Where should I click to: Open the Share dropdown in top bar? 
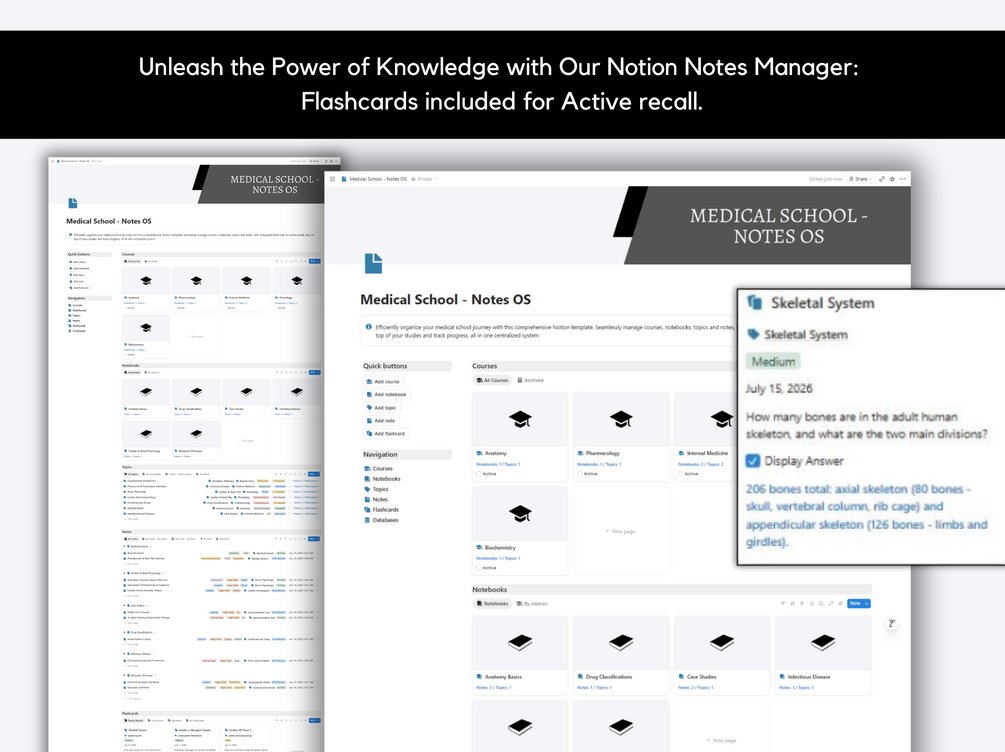pyautogui.click(x=860, y=179)
